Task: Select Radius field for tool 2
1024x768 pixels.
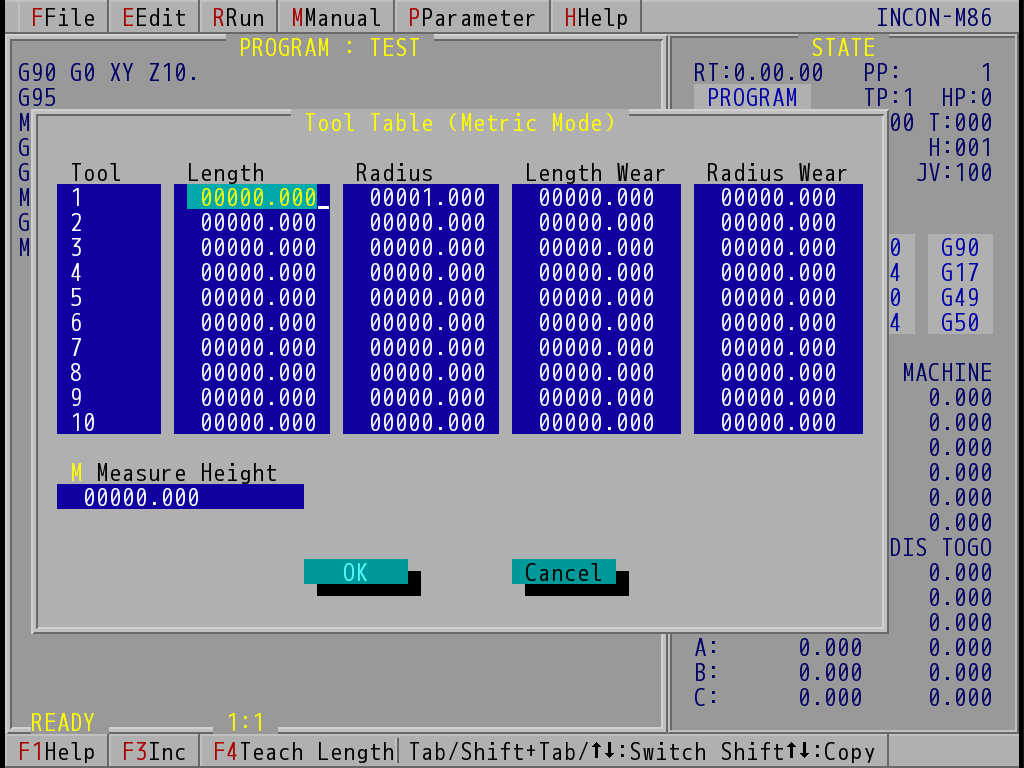Action: click(421, 222)
